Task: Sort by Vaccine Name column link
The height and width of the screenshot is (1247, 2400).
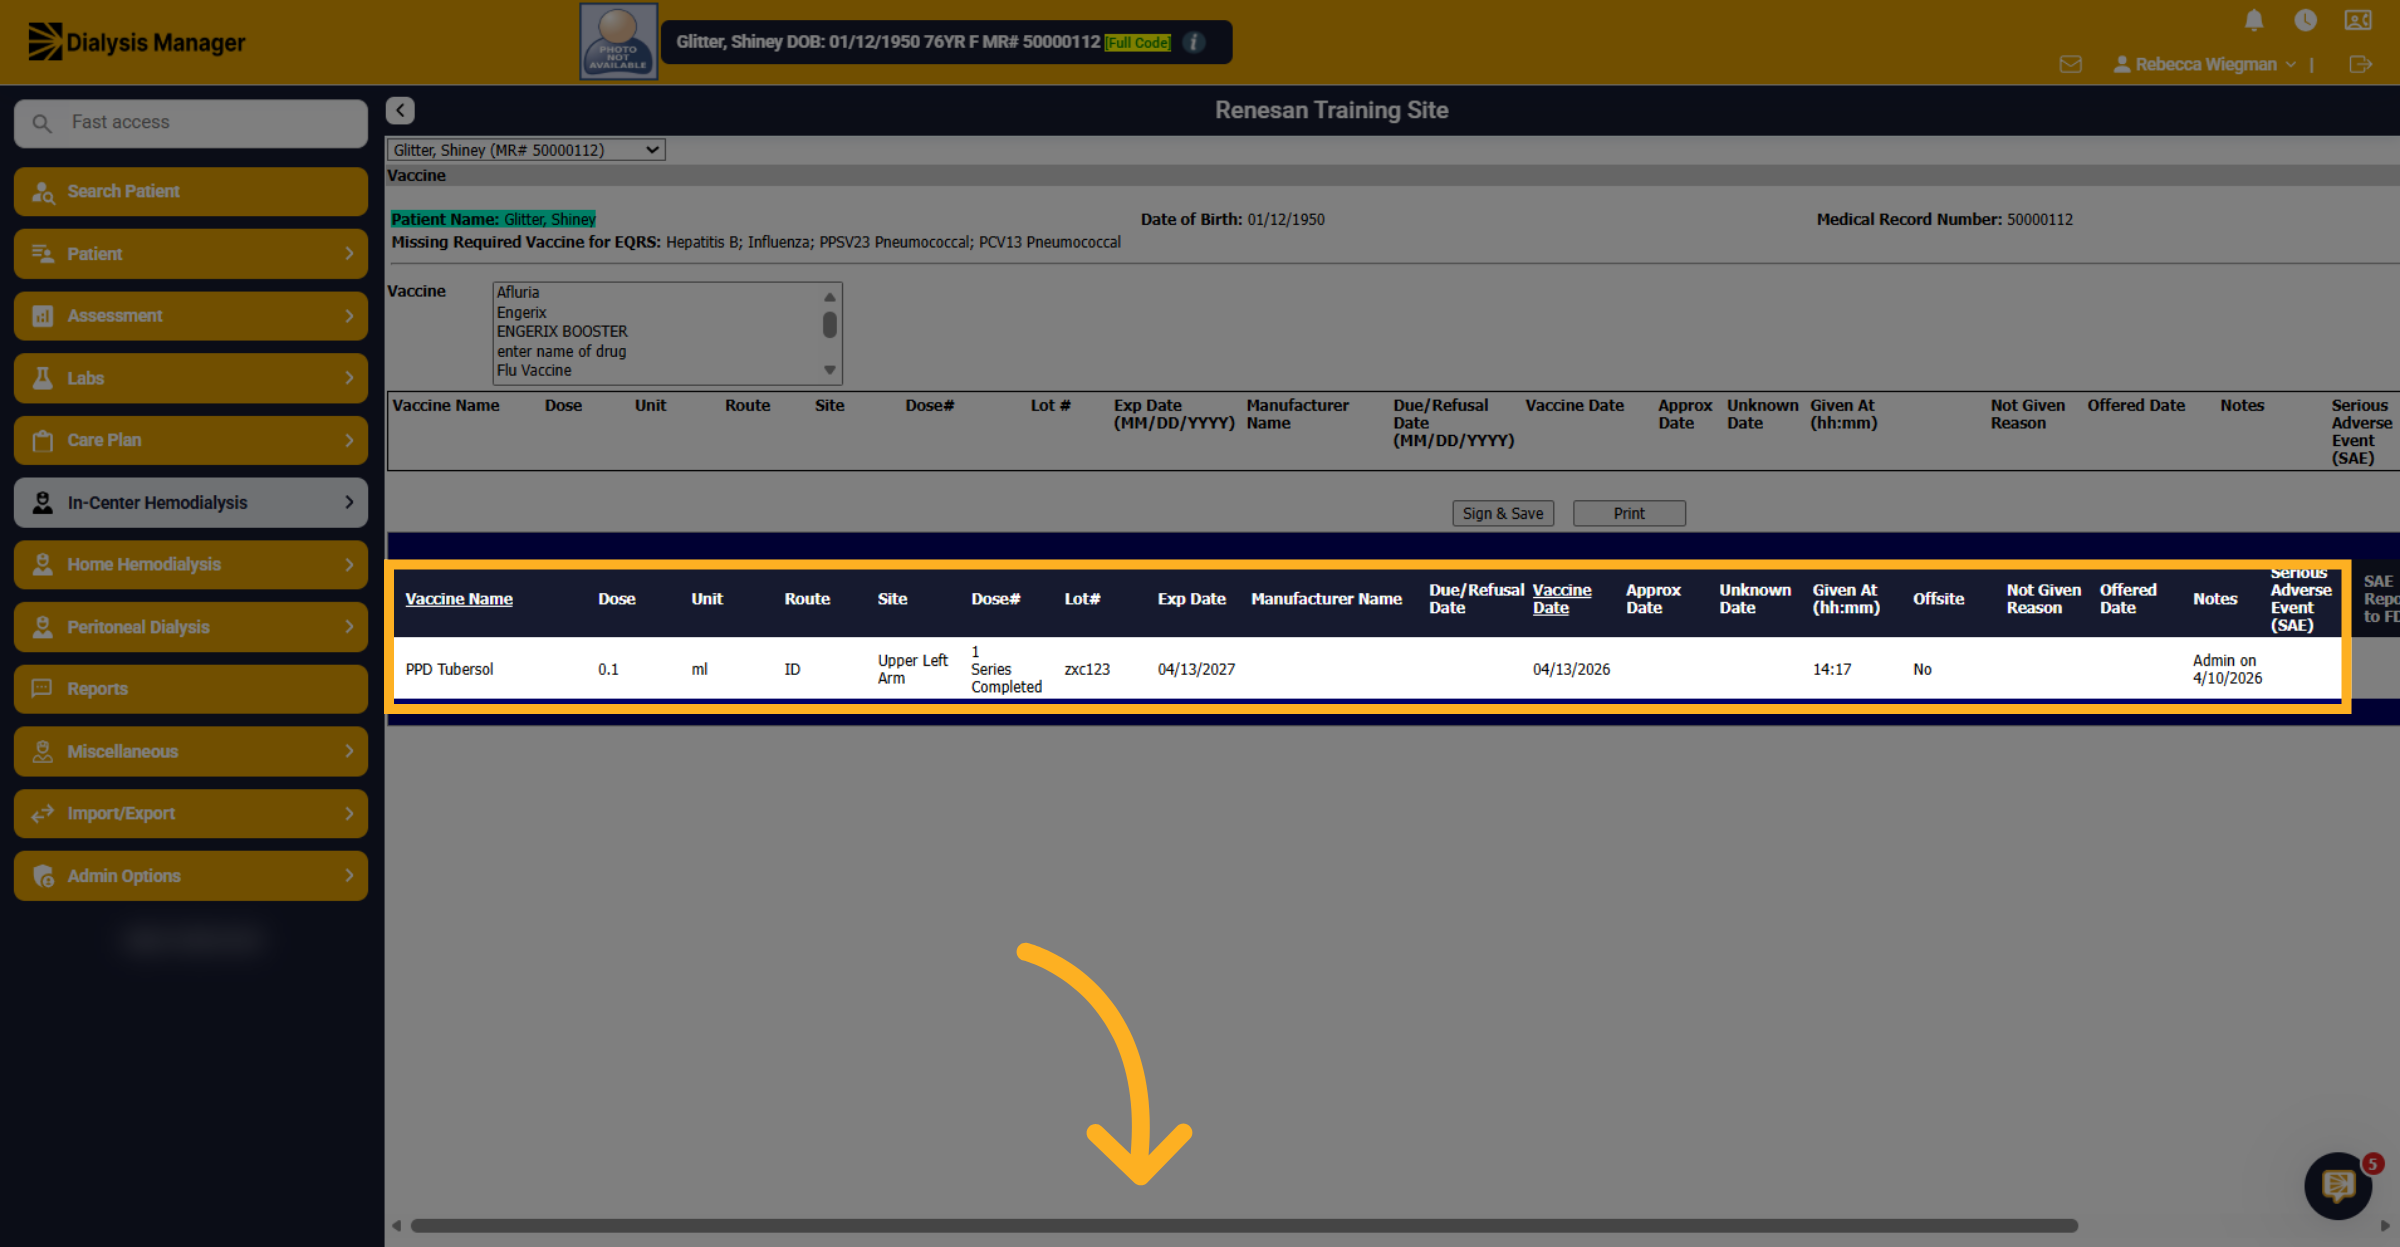Action: [x=459, y=598]
